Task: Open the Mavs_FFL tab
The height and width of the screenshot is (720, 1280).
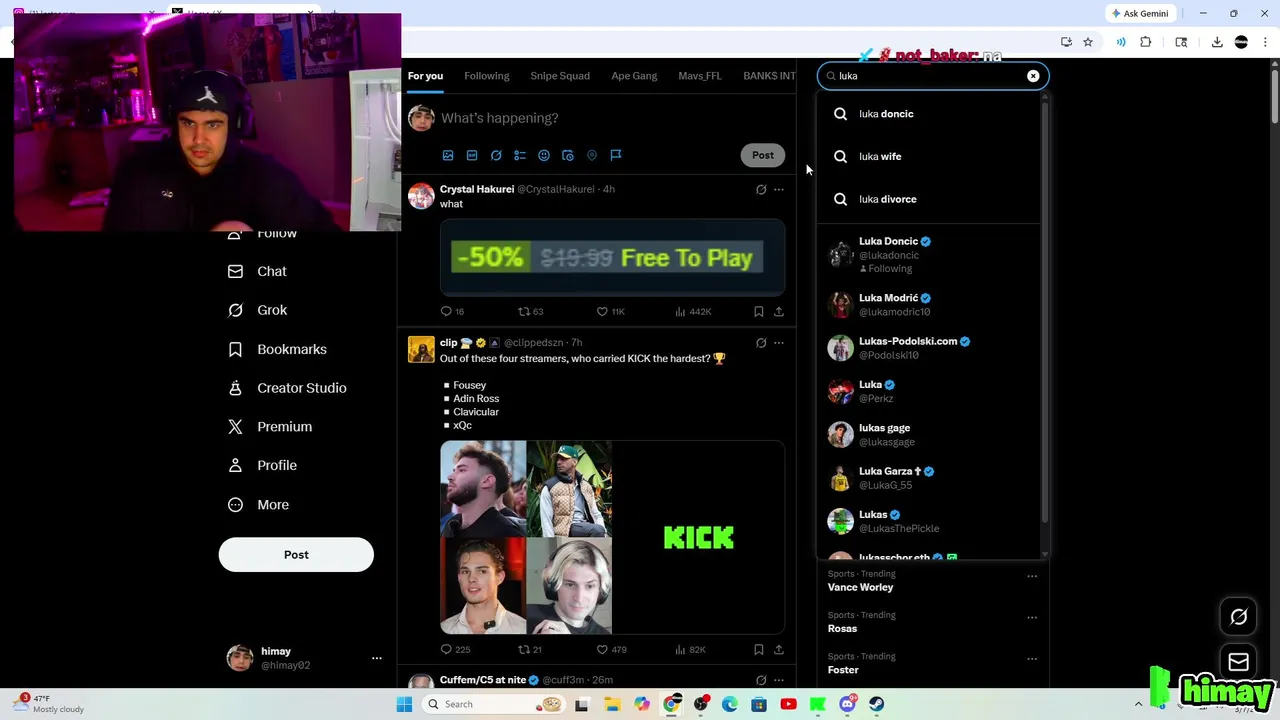Action: (x=700, y=76)
